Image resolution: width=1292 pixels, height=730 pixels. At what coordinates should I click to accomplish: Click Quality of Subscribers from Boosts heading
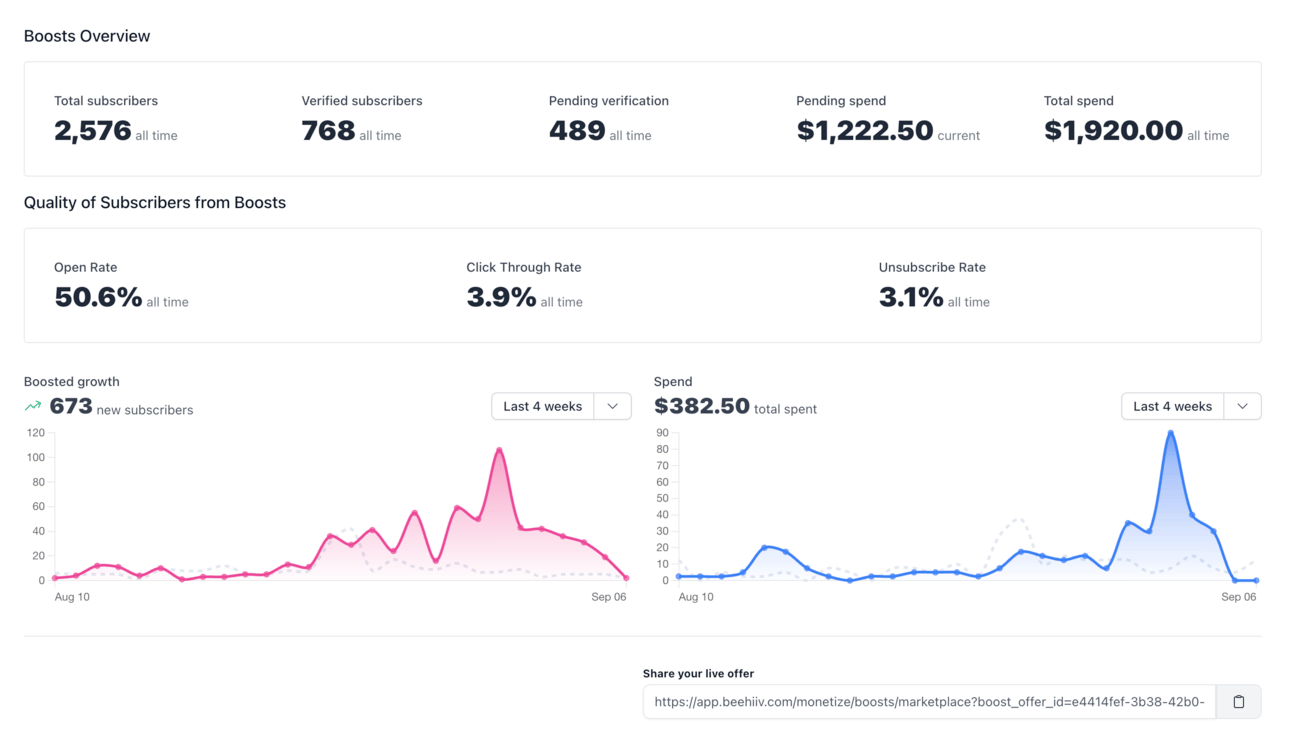point(155,203)
